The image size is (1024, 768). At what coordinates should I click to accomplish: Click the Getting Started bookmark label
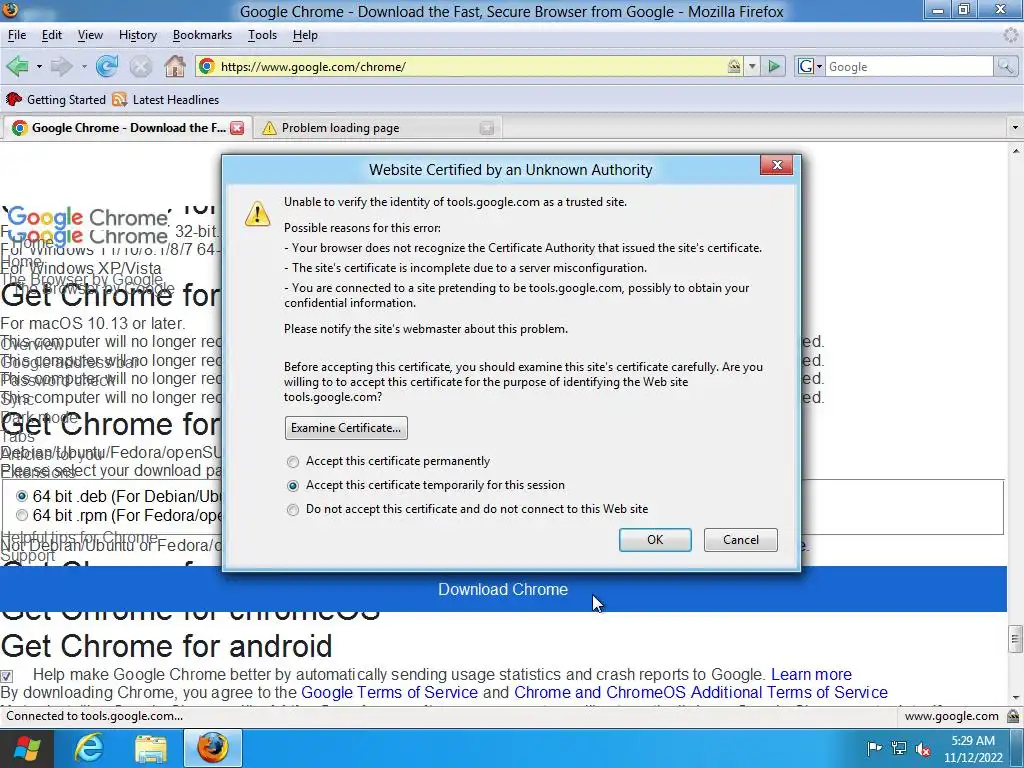66,100
